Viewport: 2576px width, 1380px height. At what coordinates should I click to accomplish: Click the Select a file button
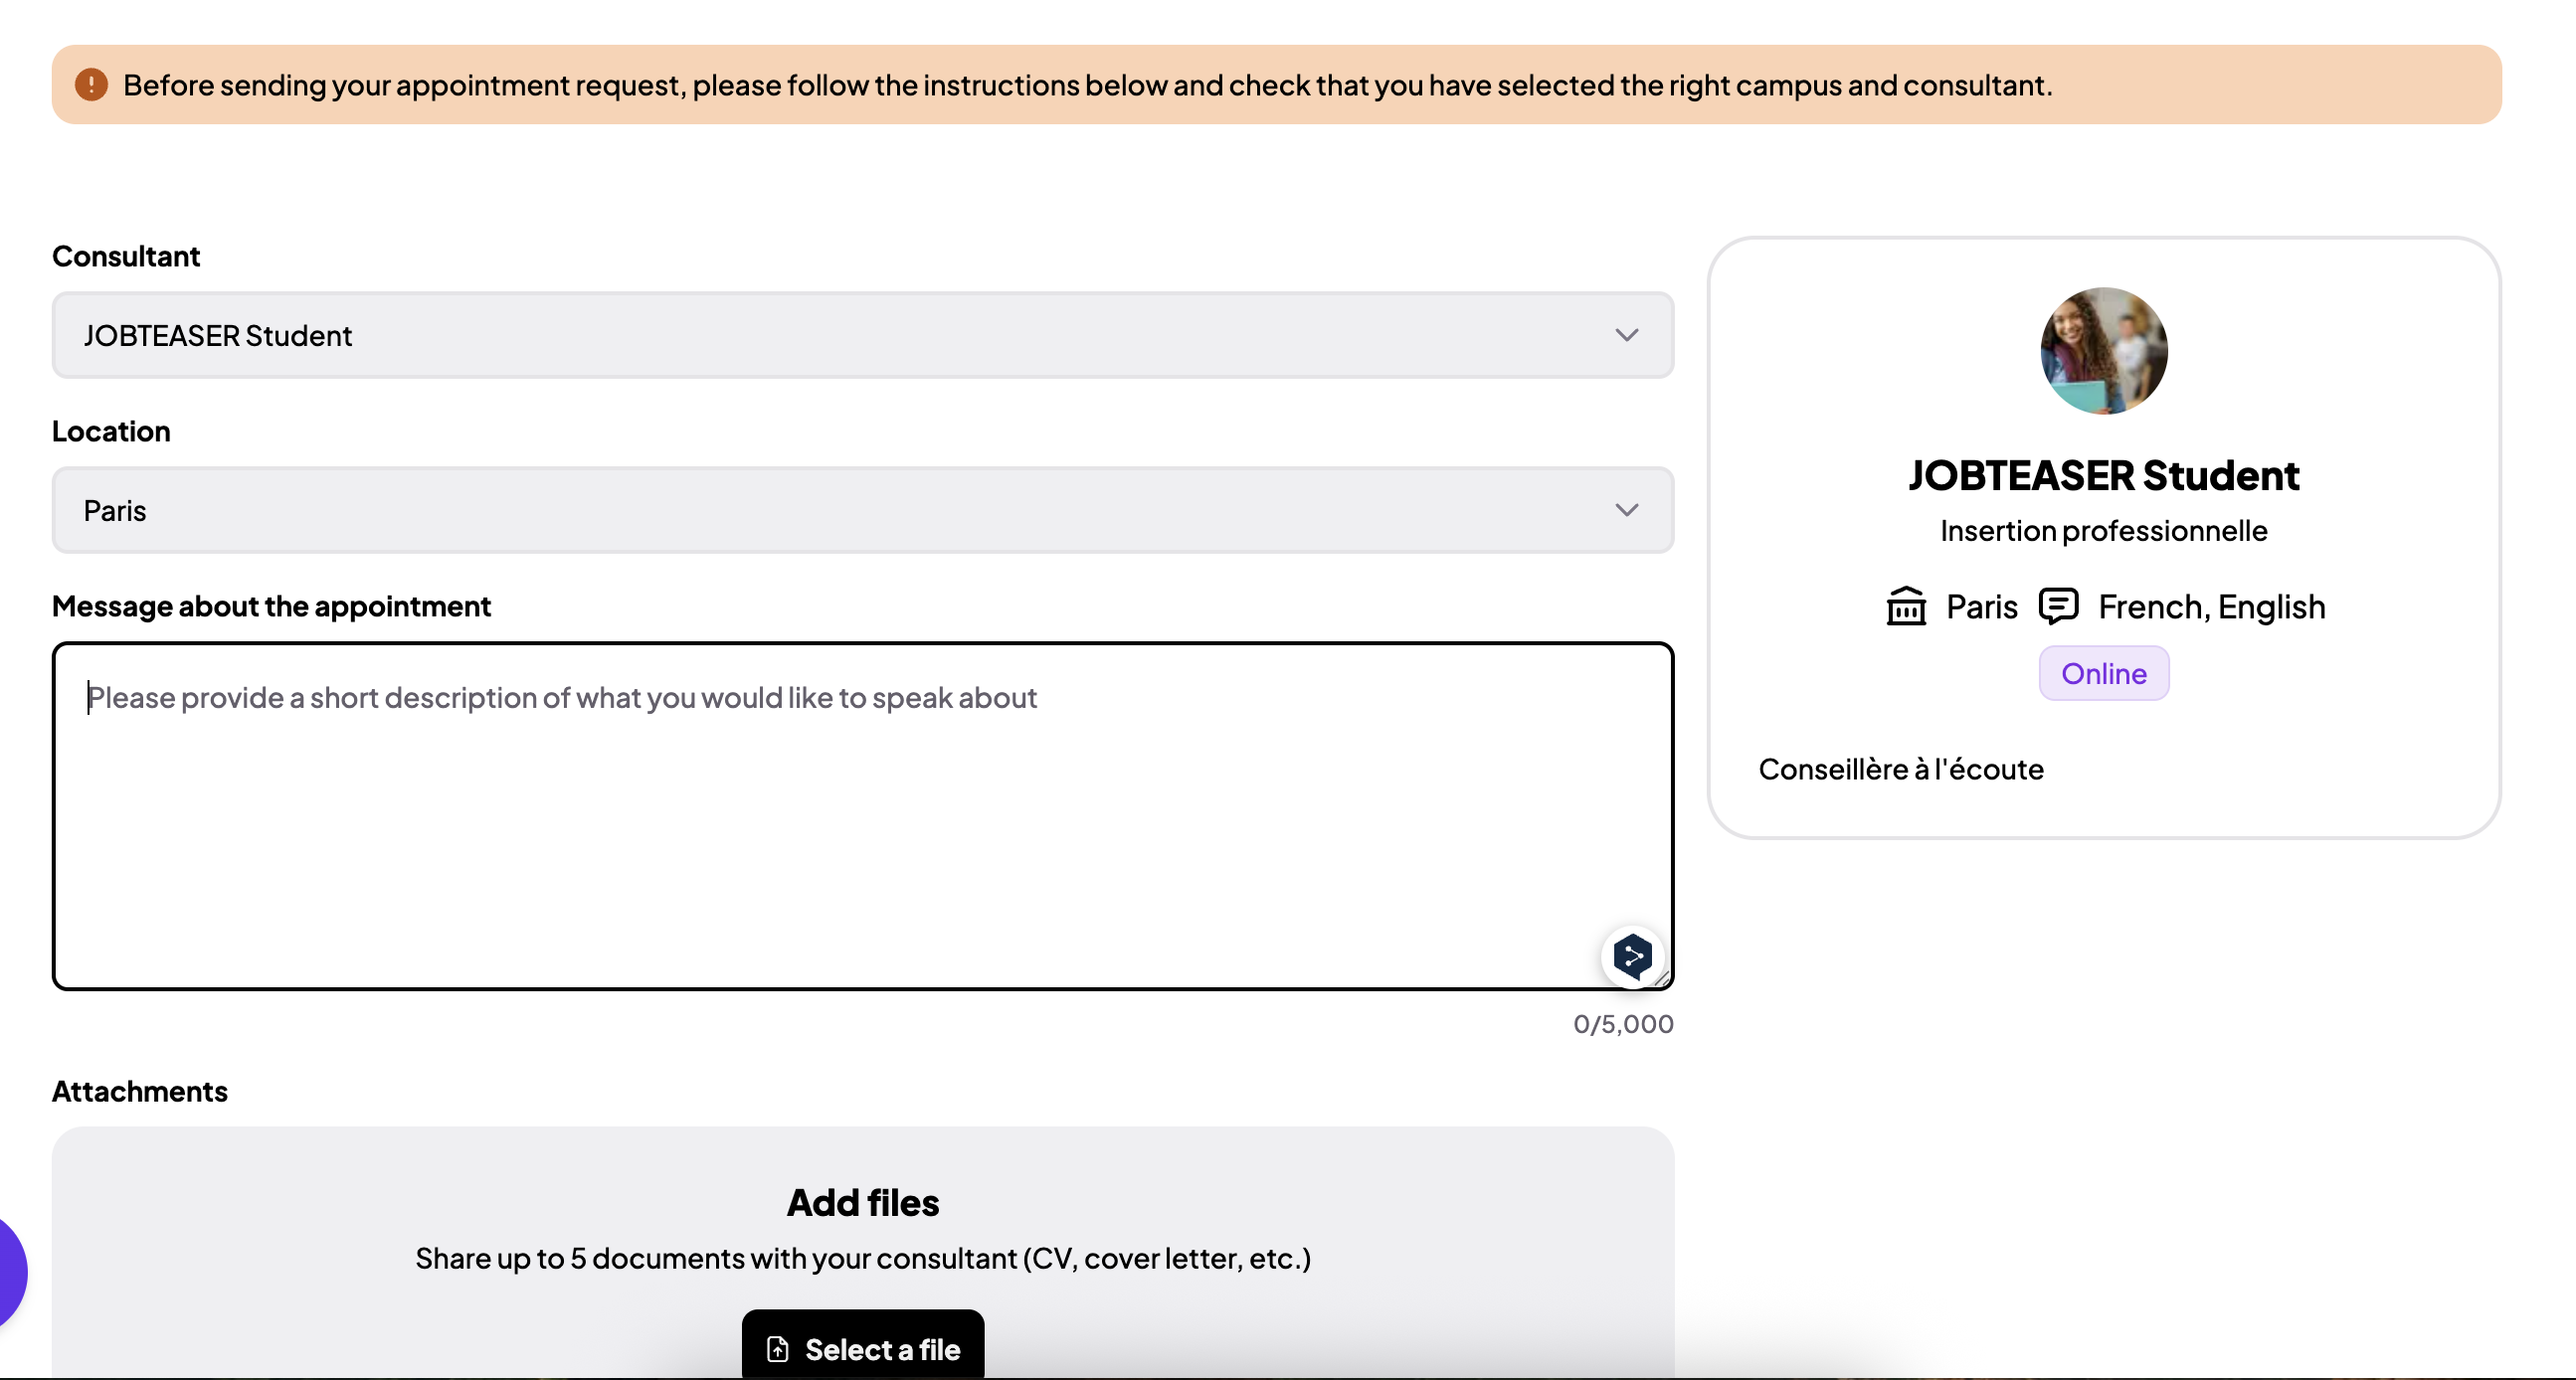tap(862, 1347)
